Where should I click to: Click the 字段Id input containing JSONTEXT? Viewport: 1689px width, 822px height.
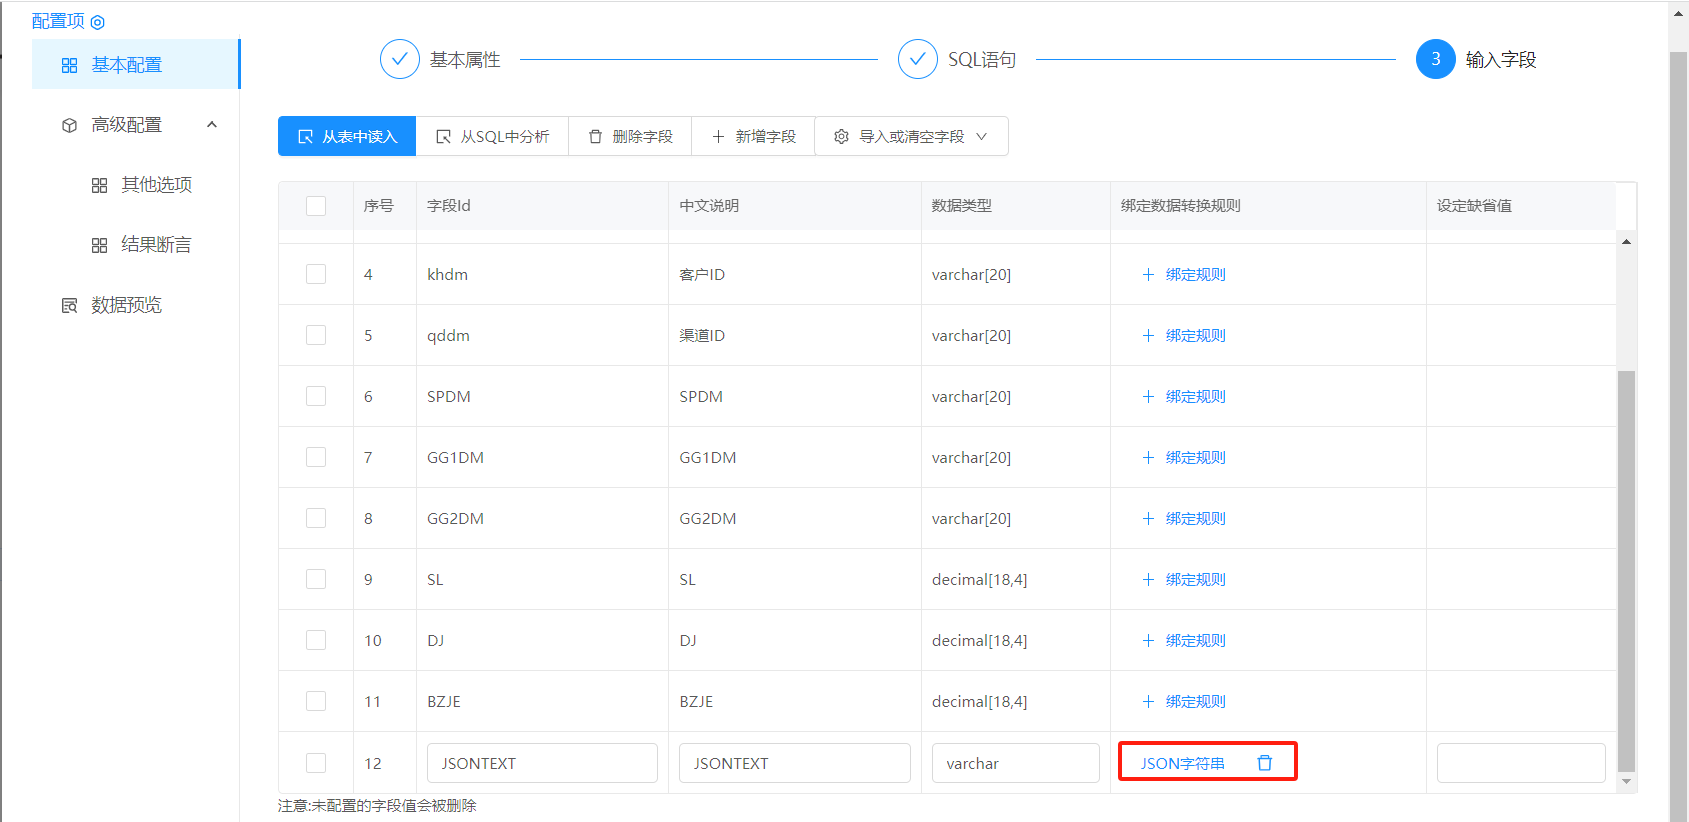(x=542, y=763)
